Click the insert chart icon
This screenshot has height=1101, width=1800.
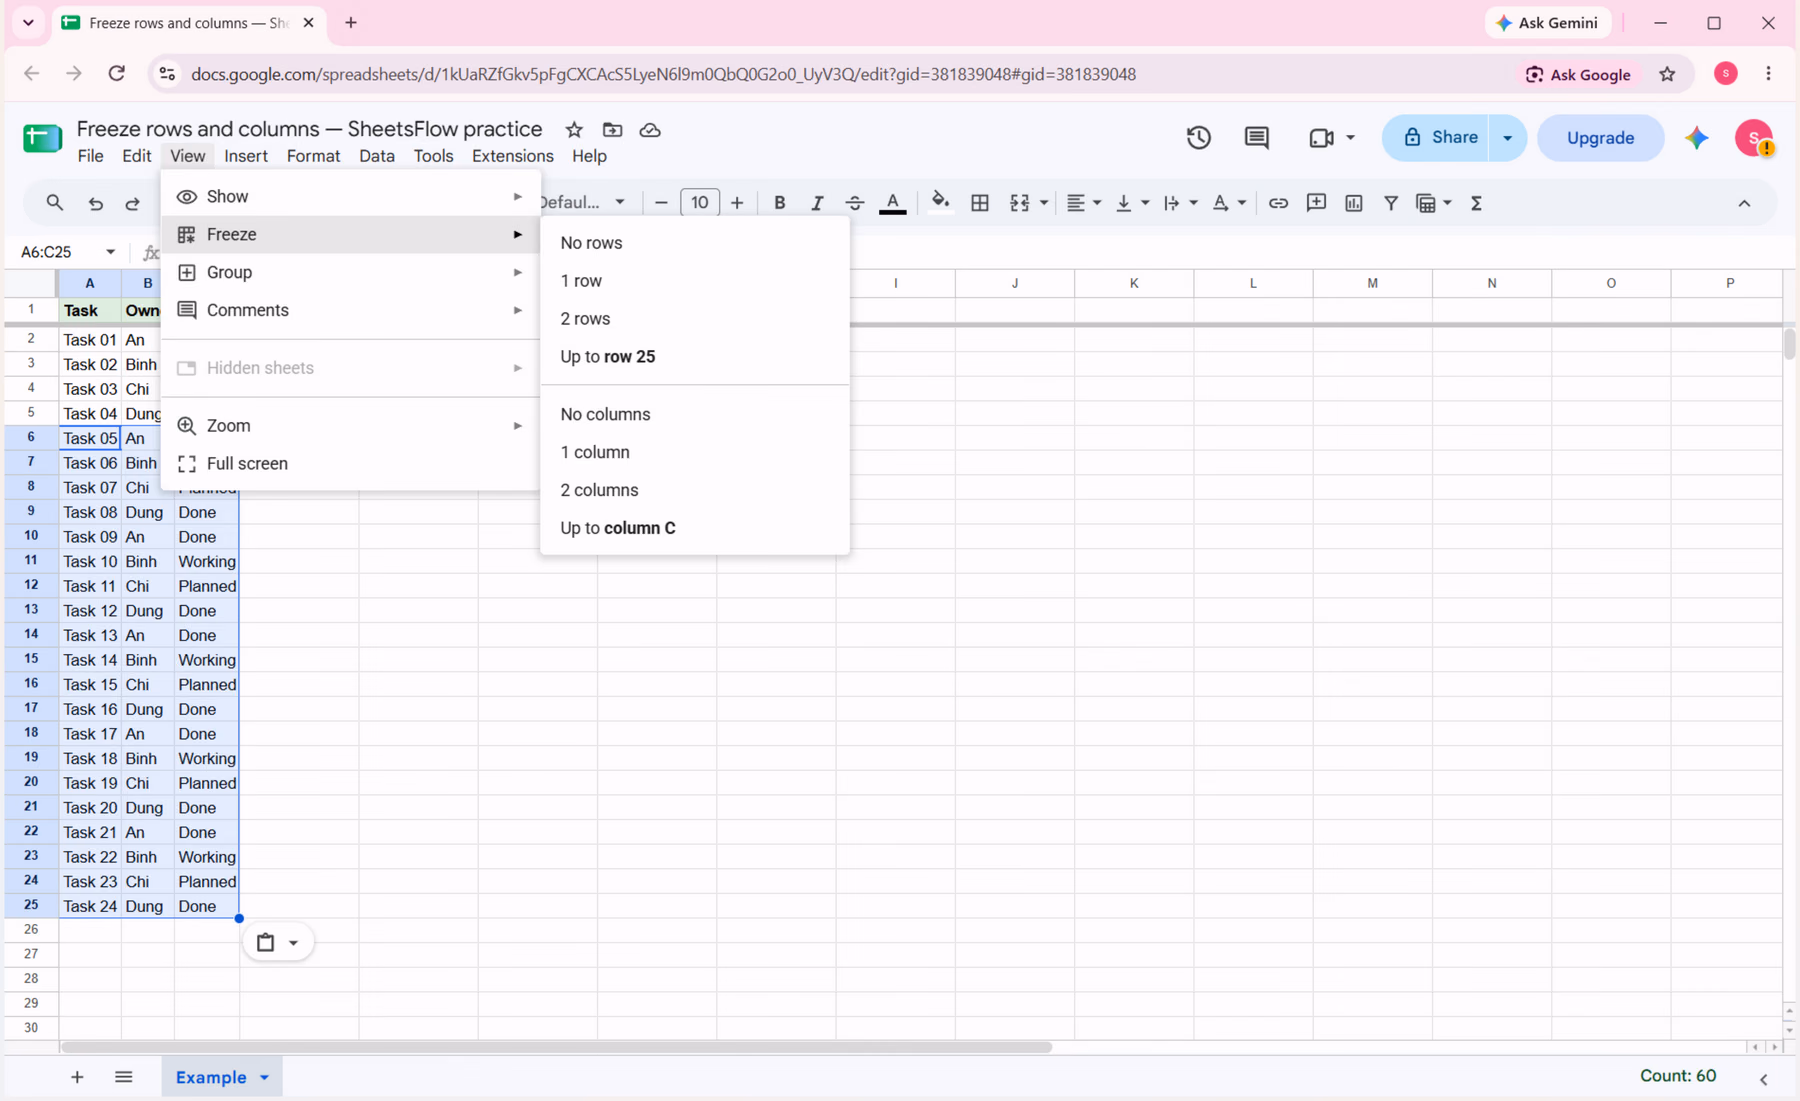[1354, 203]
